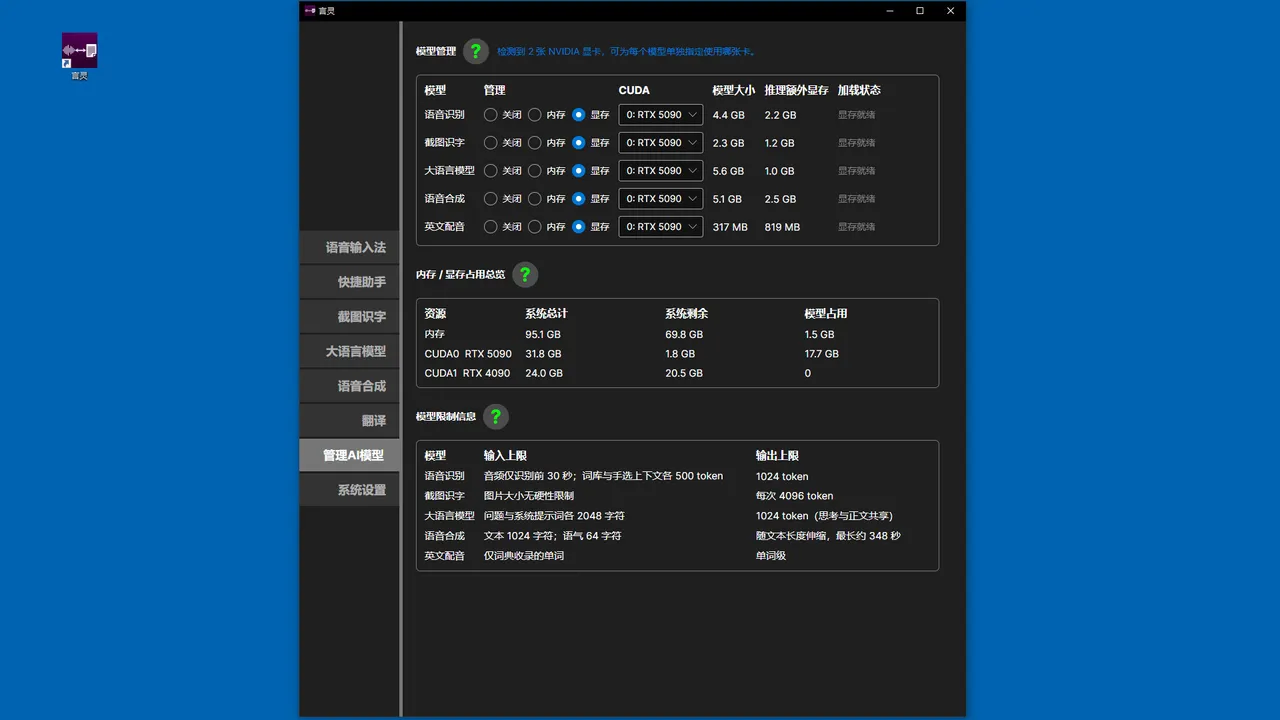Screen dimensions: 1280x720
Task: Maximize the 言灵 window
Action: [920, 11]
